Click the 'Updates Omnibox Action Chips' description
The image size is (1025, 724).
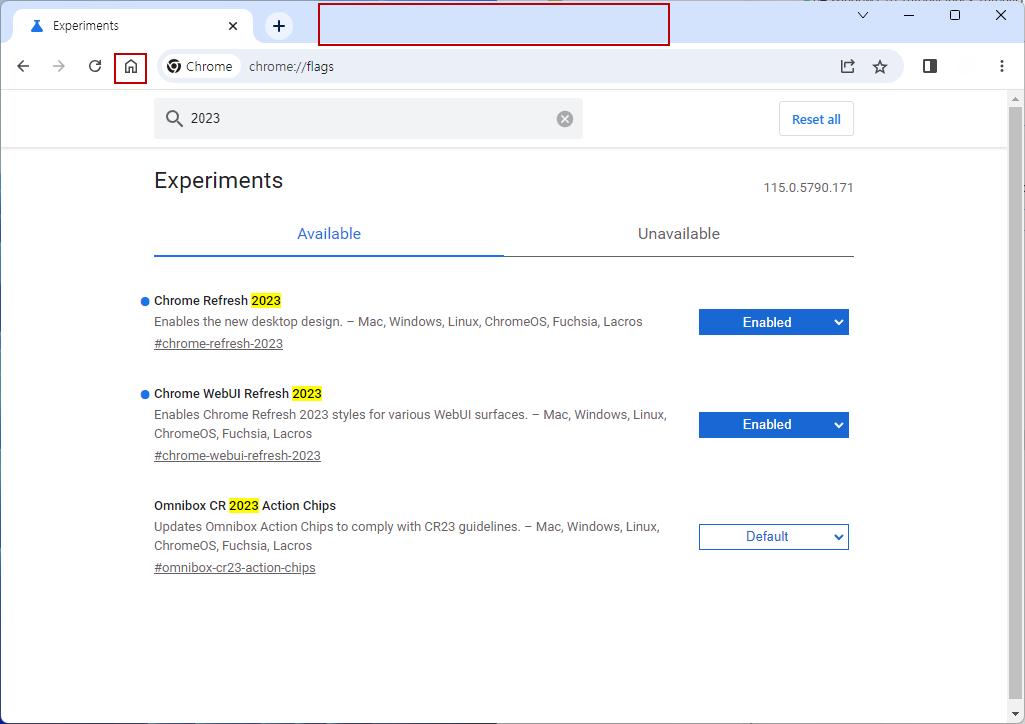click(407, 536)
